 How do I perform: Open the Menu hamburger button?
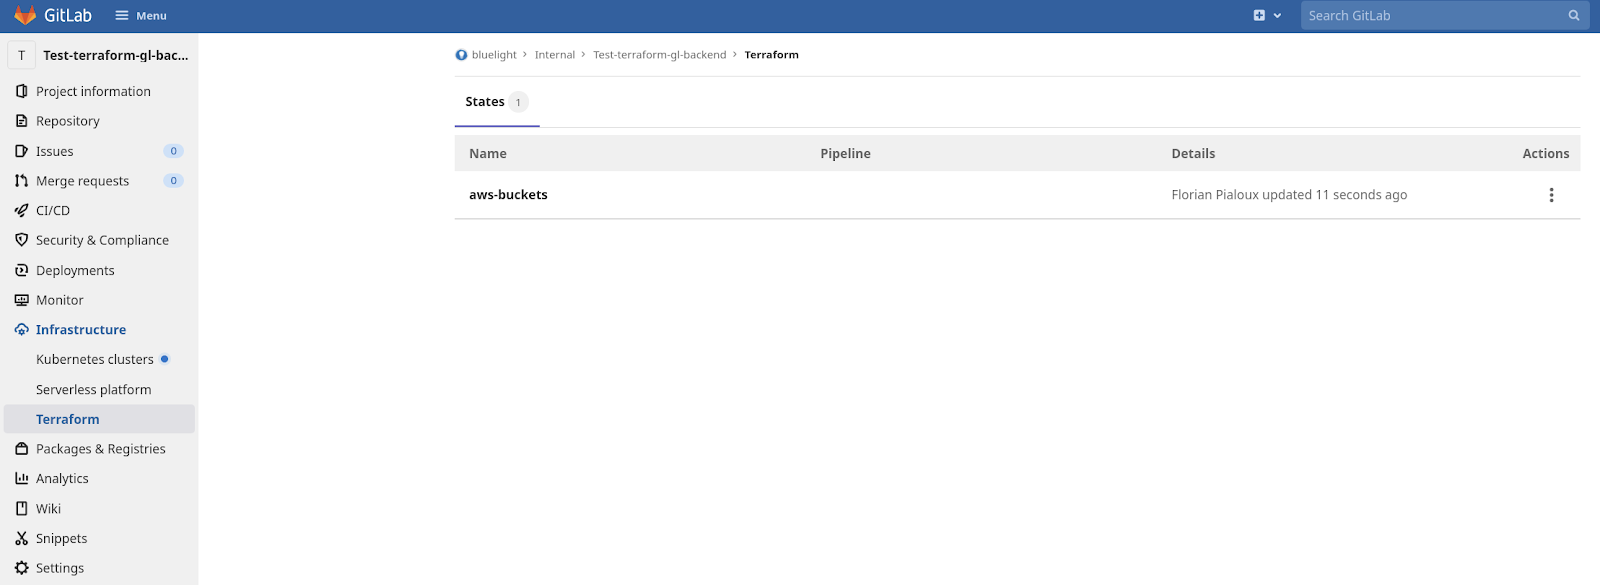click(x=141, y=16)
